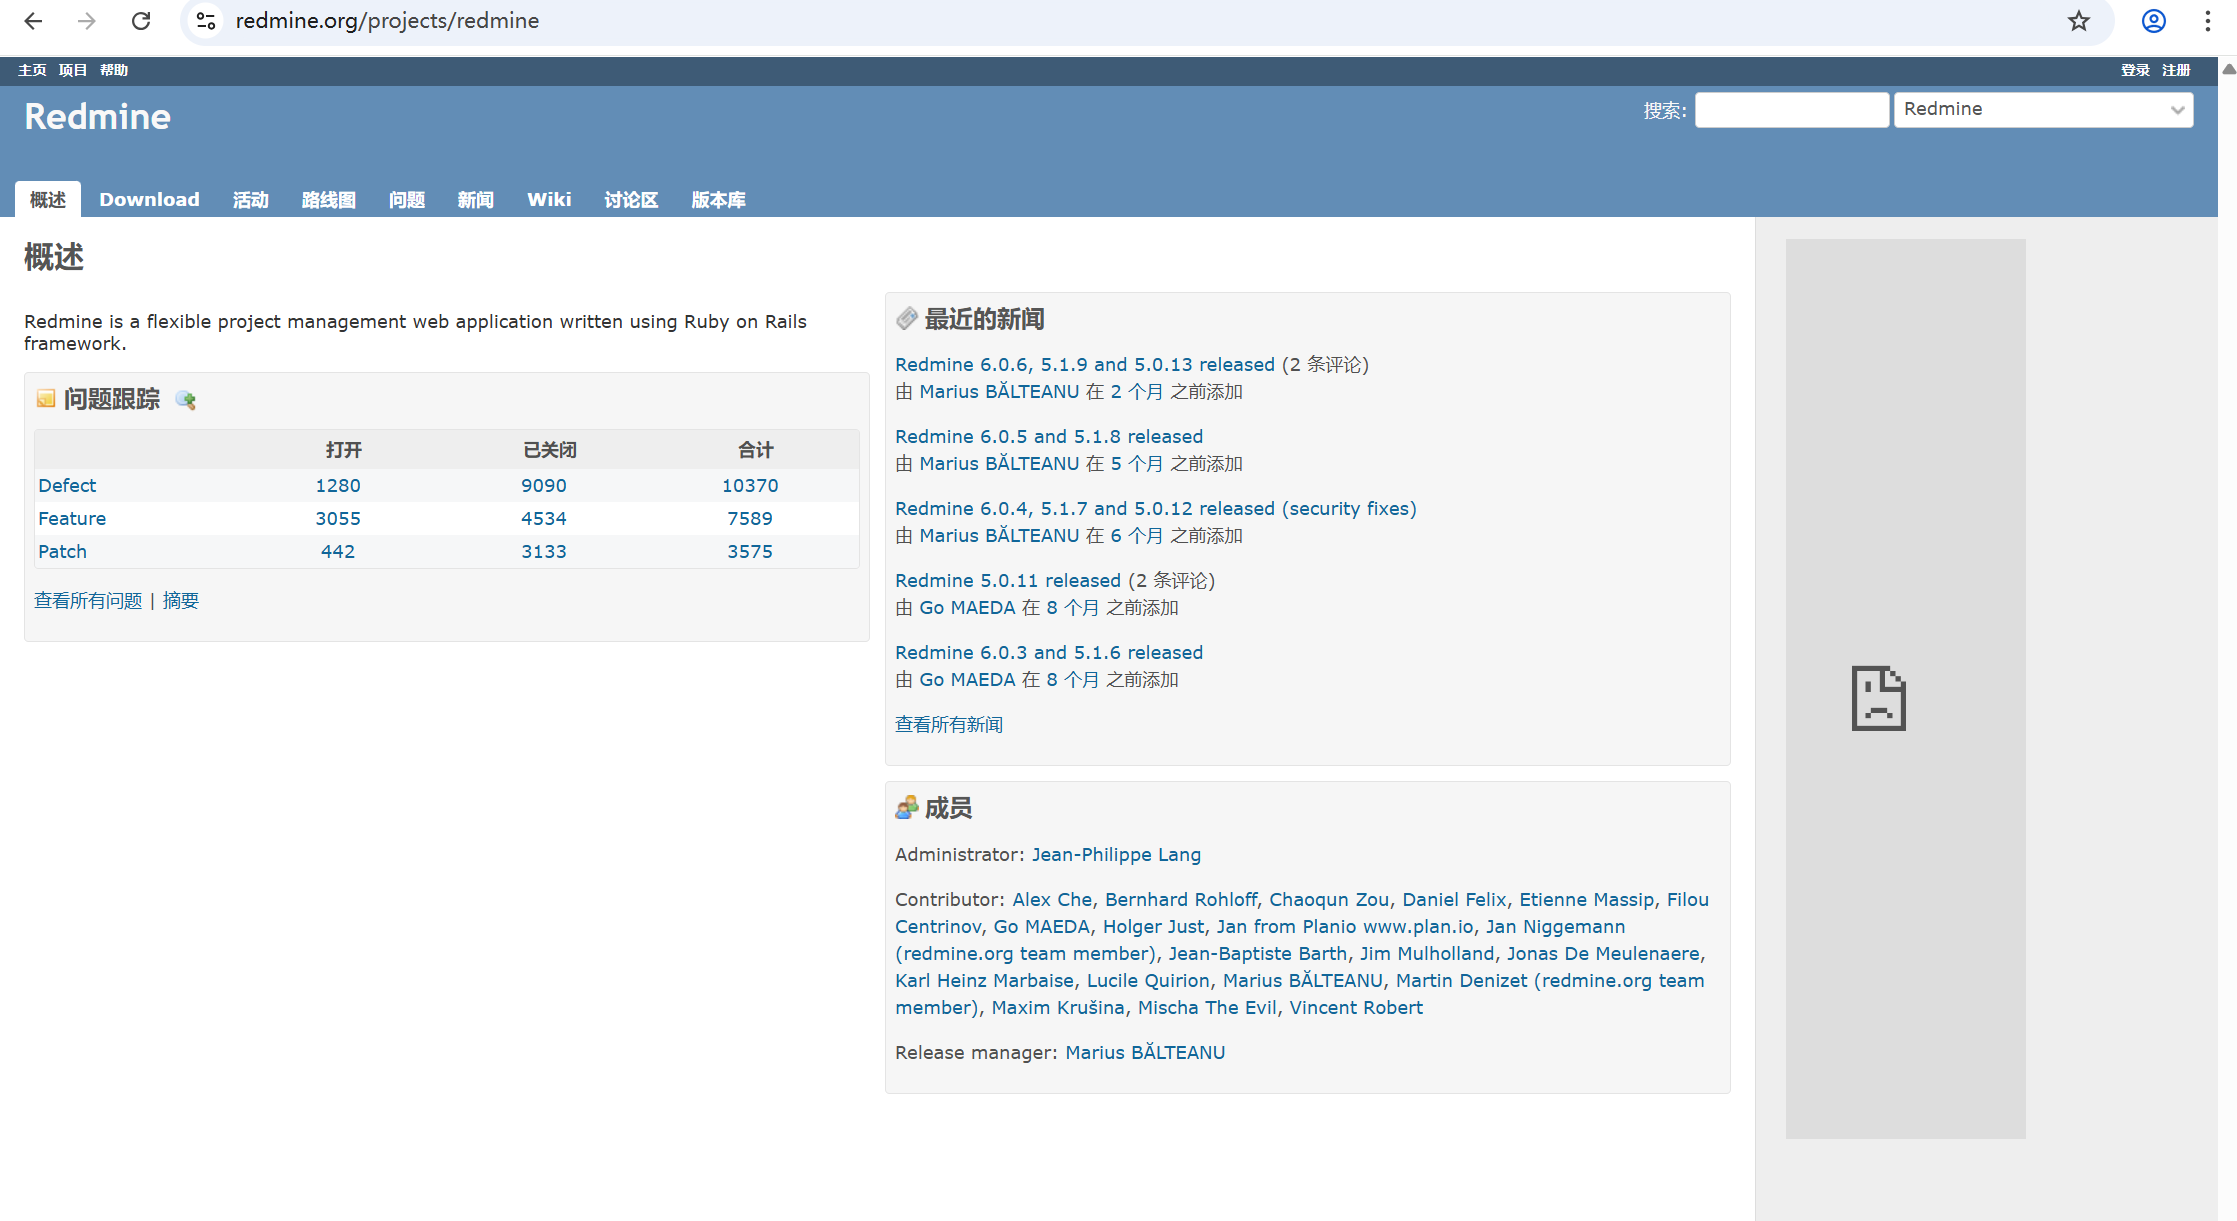Screen dimensions: 2237x1221
Task: Click the 搜索 label link
Action: pos(1662,110)
